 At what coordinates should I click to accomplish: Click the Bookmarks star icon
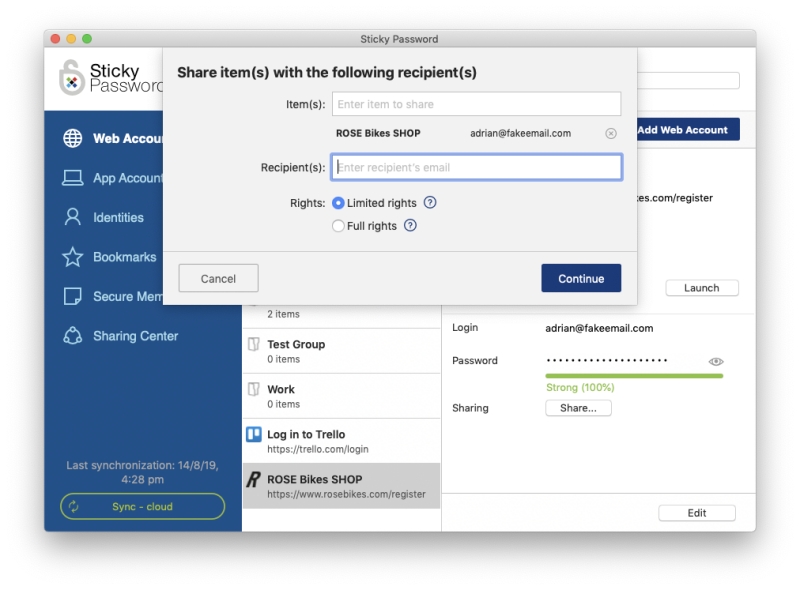click(72, 257)
